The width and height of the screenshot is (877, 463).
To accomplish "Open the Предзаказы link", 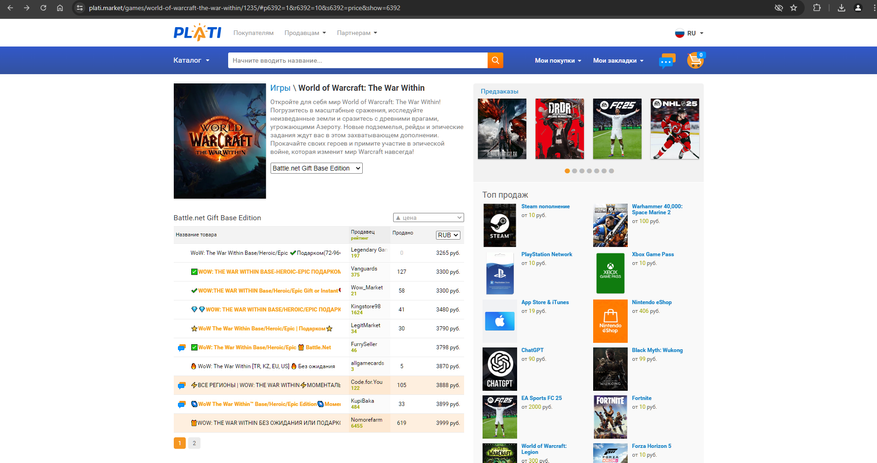I will (x=499, y=91).
